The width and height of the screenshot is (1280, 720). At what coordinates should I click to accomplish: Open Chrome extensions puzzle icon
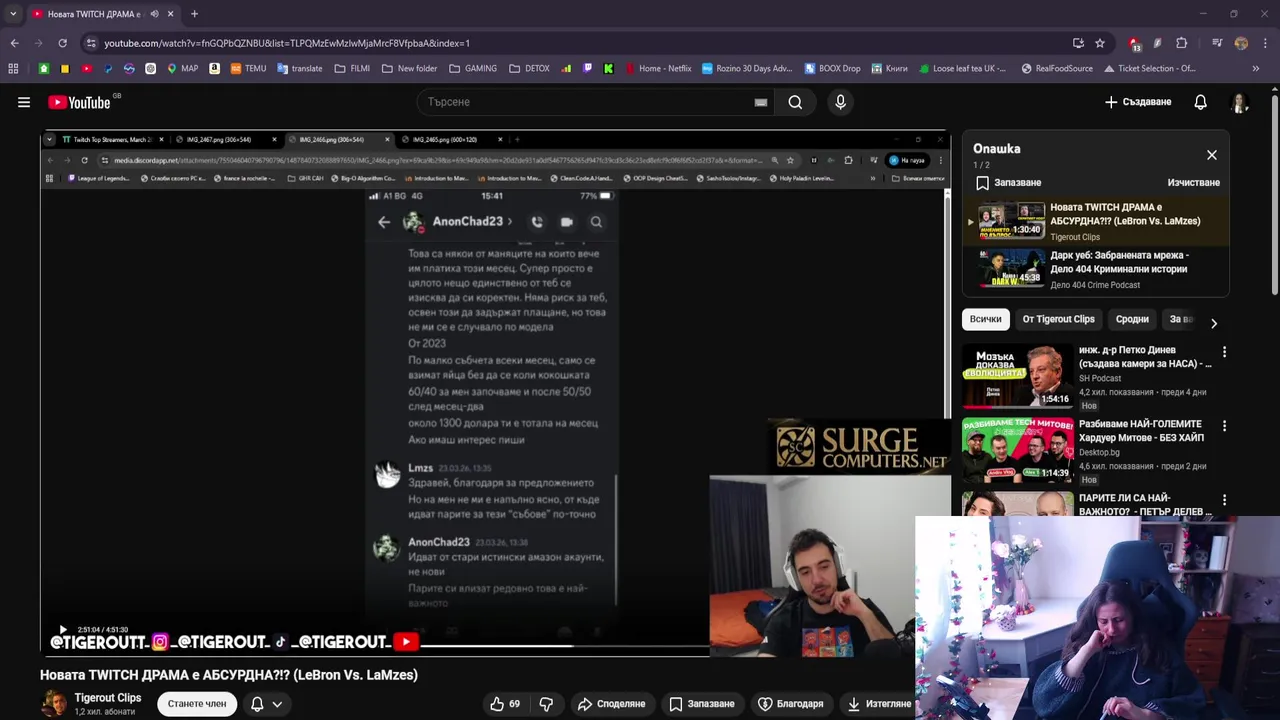point(1181,43)
